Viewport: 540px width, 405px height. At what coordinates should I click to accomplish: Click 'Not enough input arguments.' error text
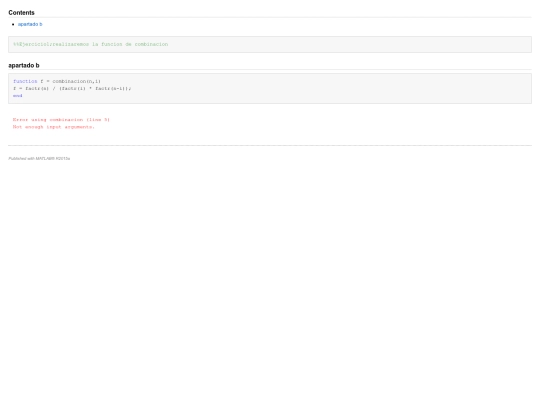tap(53, 127)
